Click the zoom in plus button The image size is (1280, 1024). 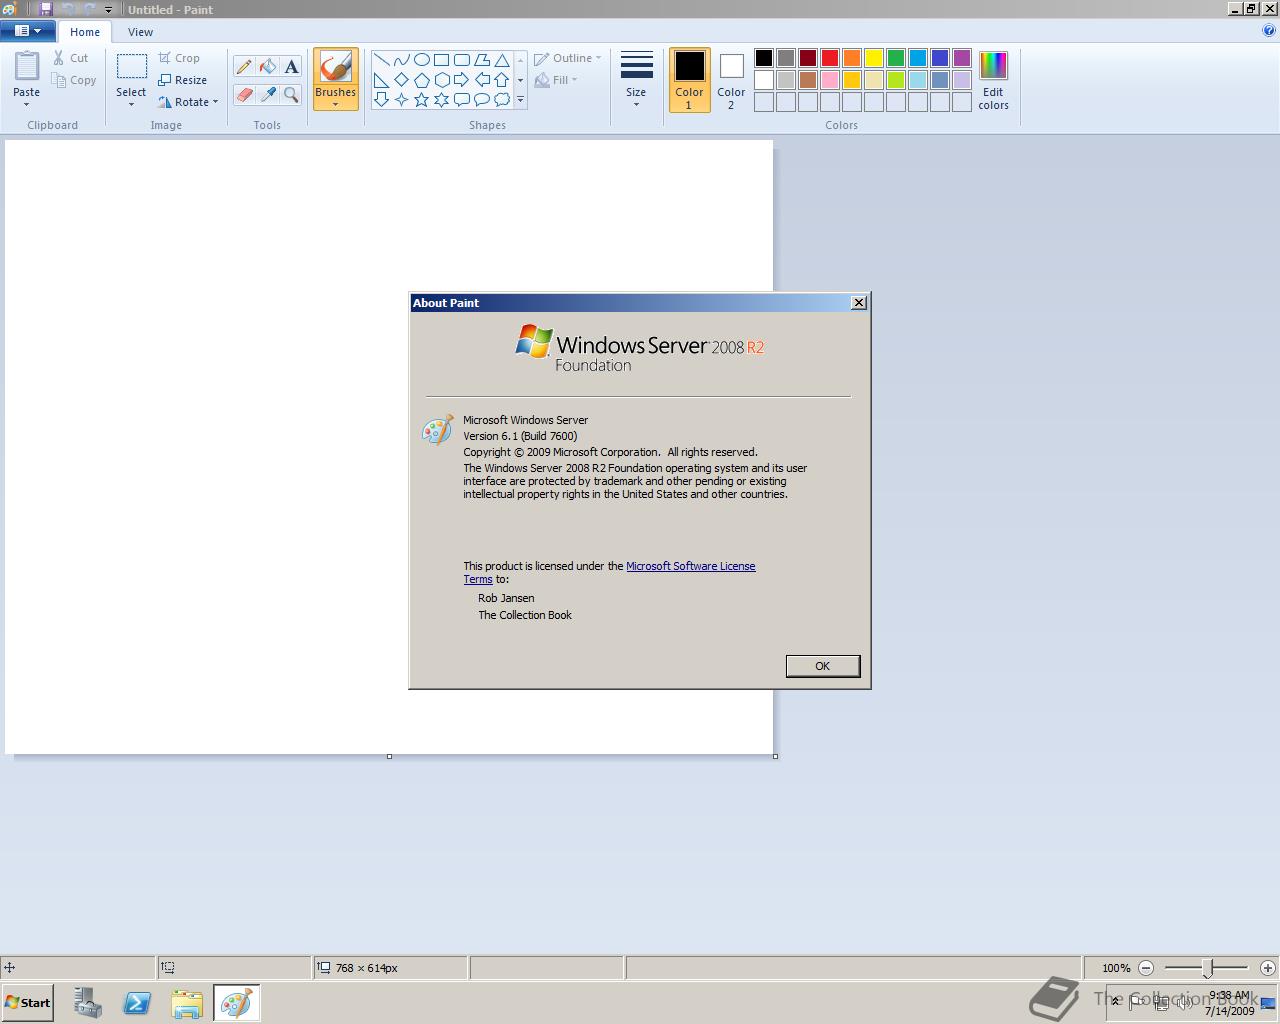tap(1268, 968)
